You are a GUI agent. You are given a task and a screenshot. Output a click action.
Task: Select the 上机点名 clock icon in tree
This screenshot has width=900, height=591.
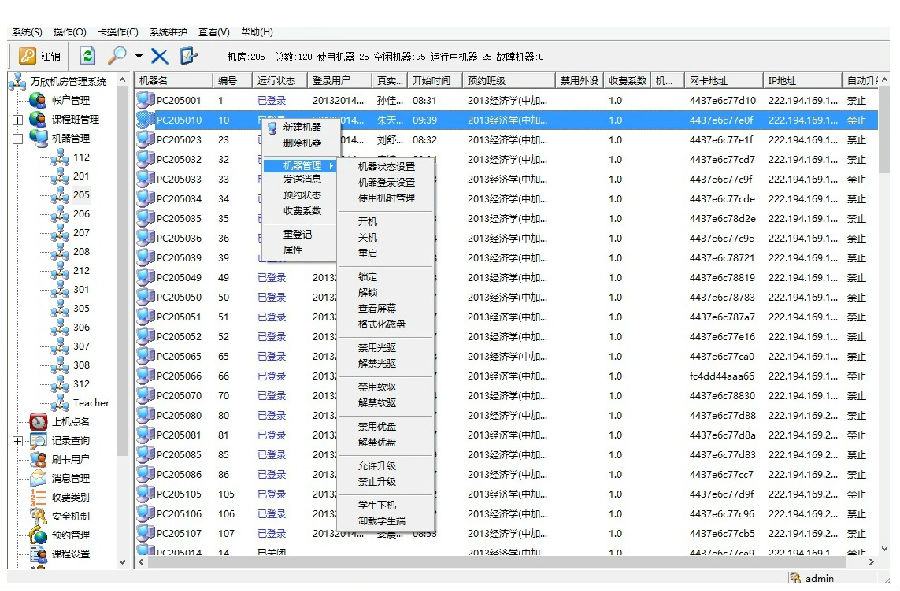[38, 421]
